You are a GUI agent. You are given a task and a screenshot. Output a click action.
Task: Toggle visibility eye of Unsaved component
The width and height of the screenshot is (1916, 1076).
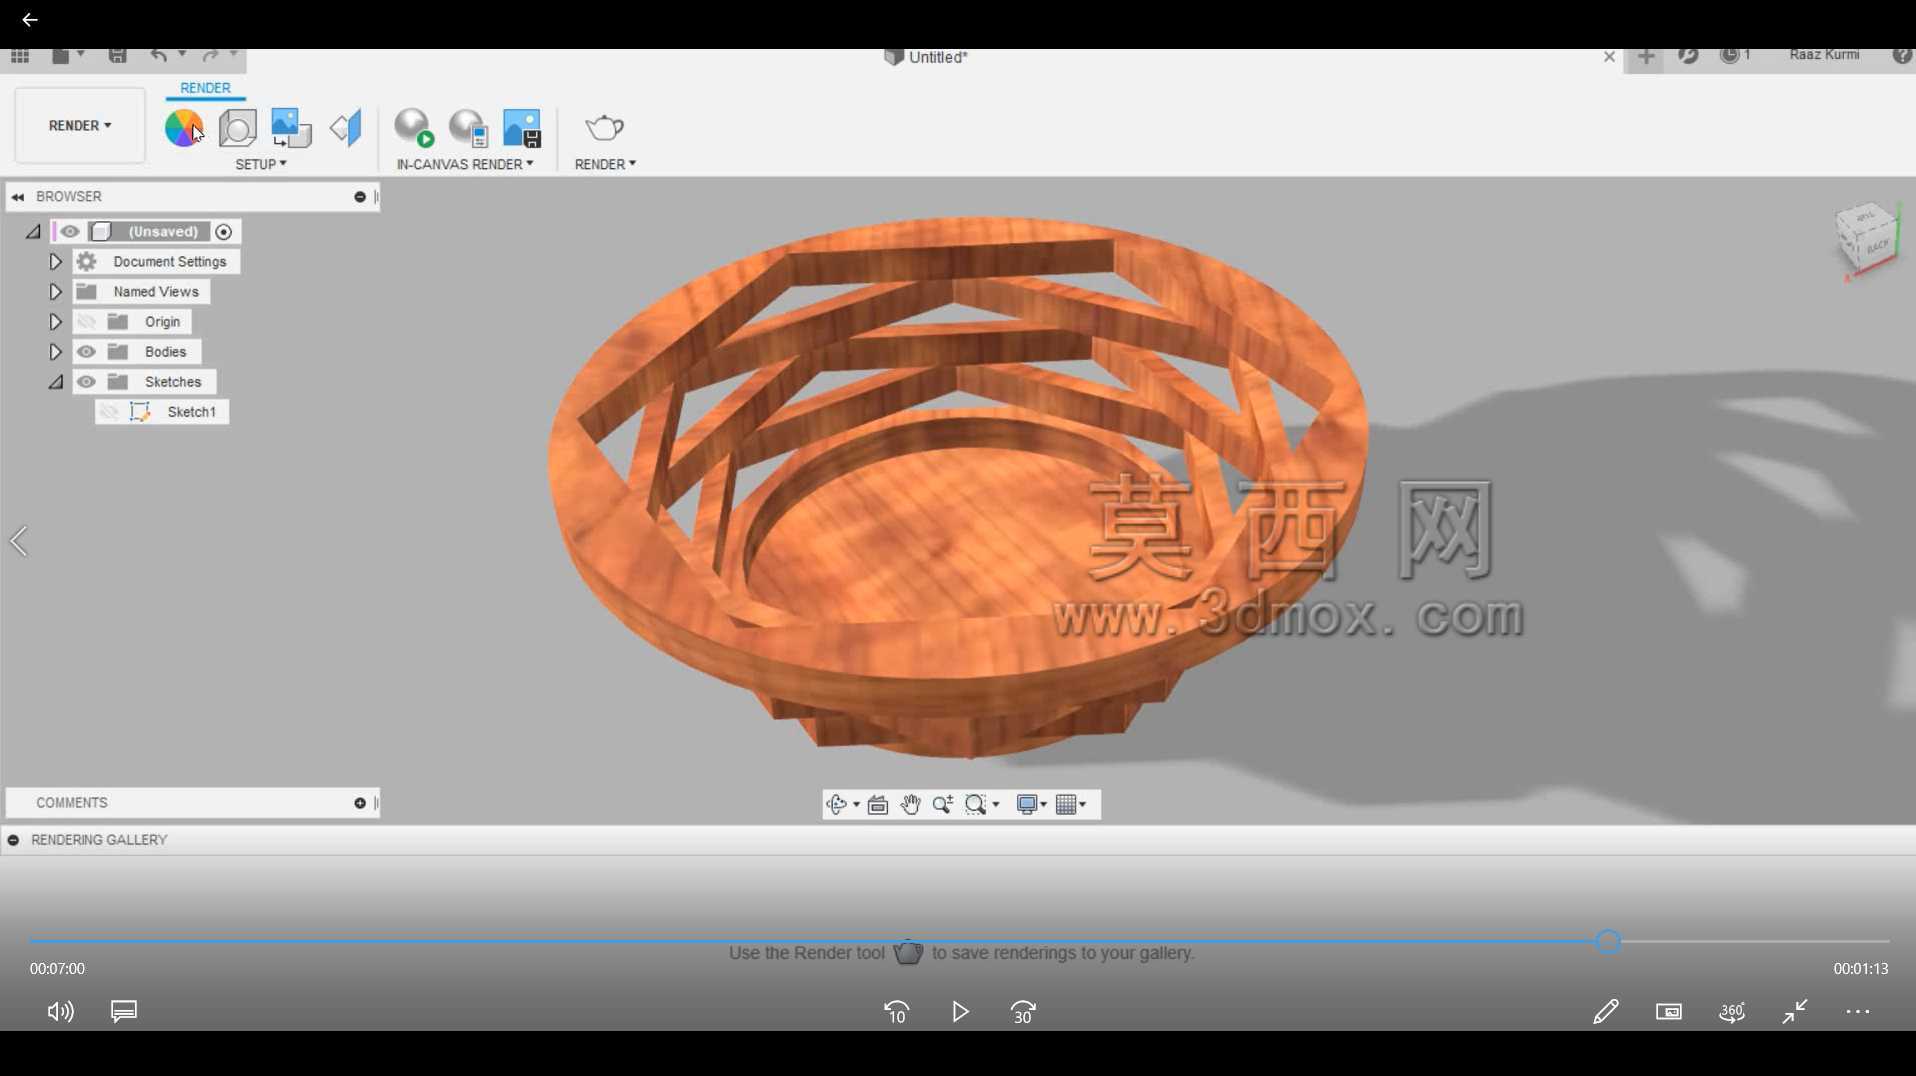pos(69,232)
